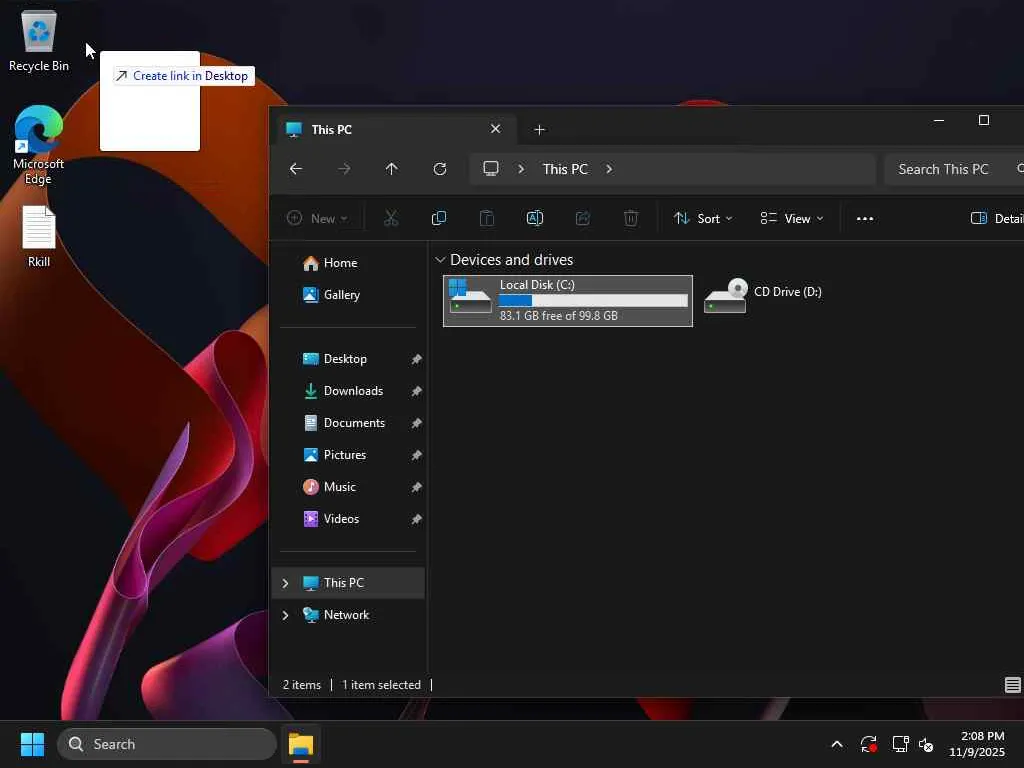Expand This PC tree node chevron

[x=285, y=583]
